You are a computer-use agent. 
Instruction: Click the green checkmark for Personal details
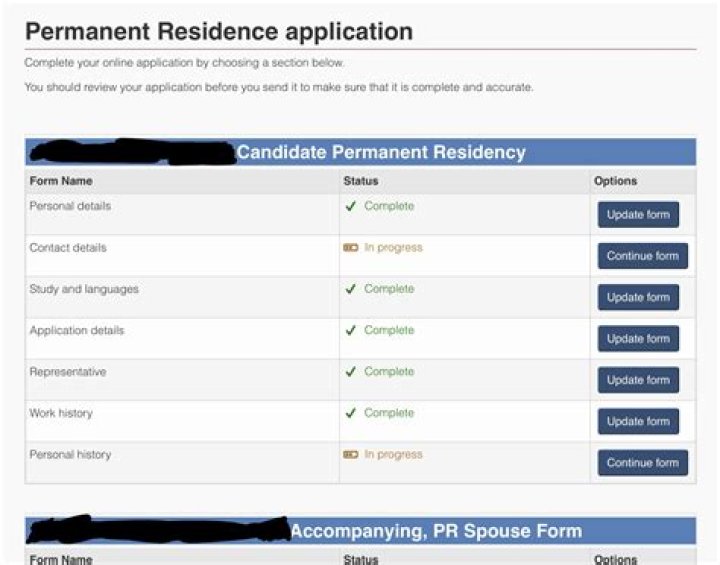pyautogui.click(x=351, y=207)
